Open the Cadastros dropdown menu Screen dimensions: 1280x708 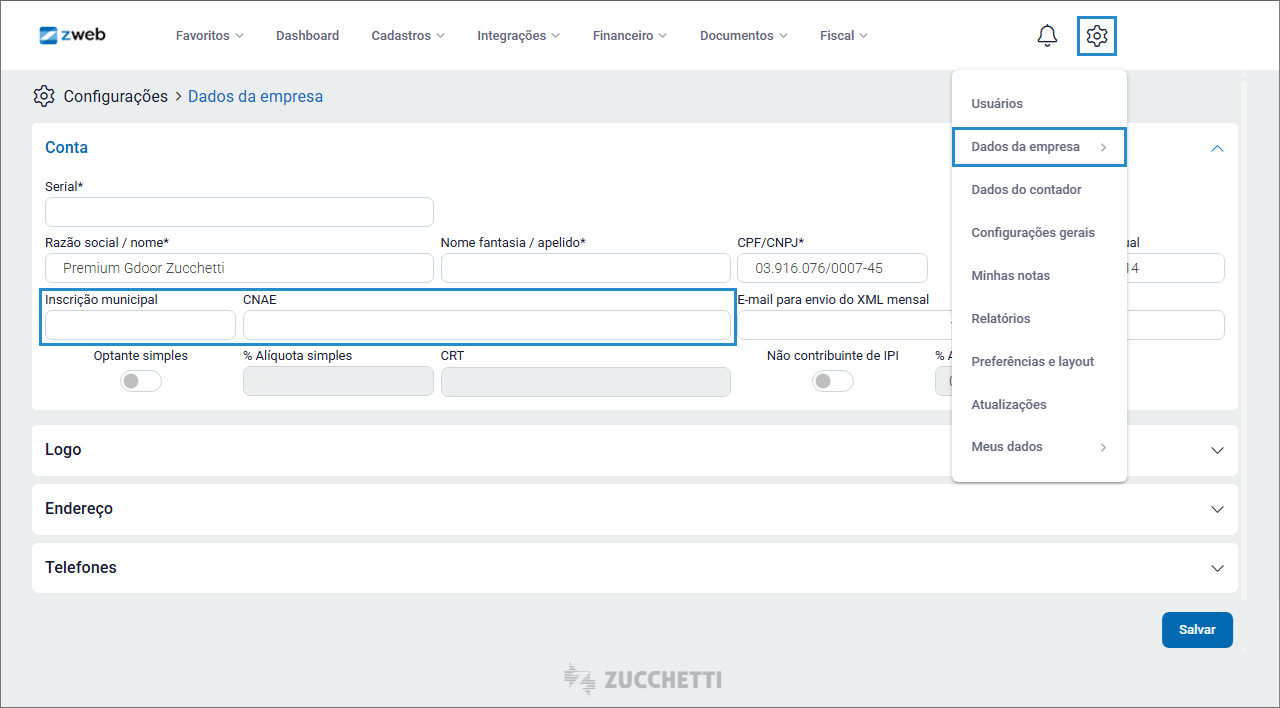click(x=407, y=36)
